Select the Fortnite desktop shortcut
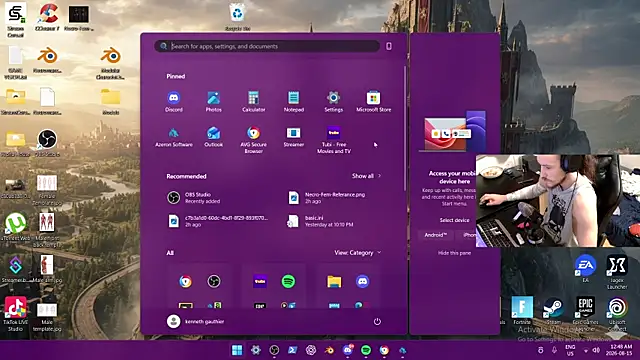This screenshot has width=640, height=360. [522, 310]
